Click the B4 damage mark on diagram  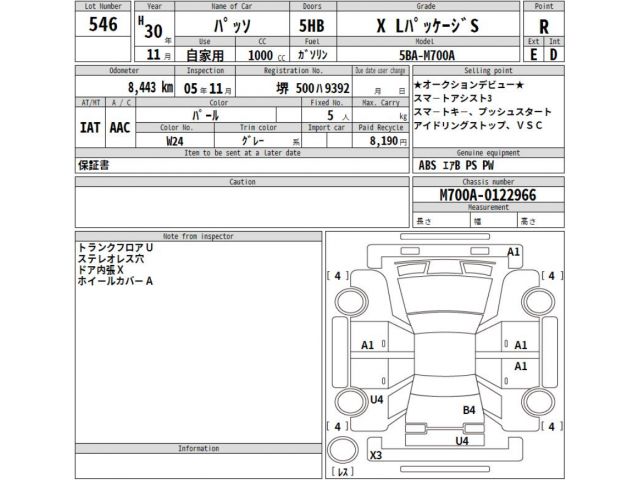click(469, 410)
